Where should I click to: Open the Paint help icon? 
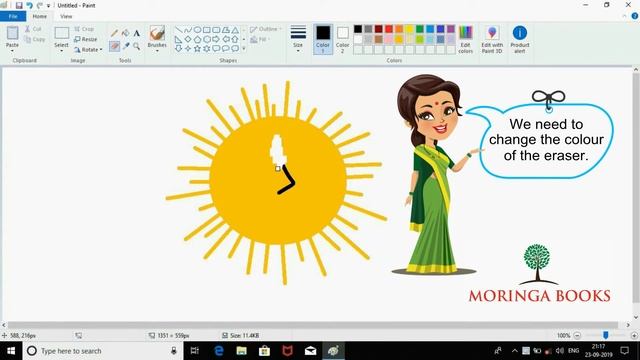(635, 16)
